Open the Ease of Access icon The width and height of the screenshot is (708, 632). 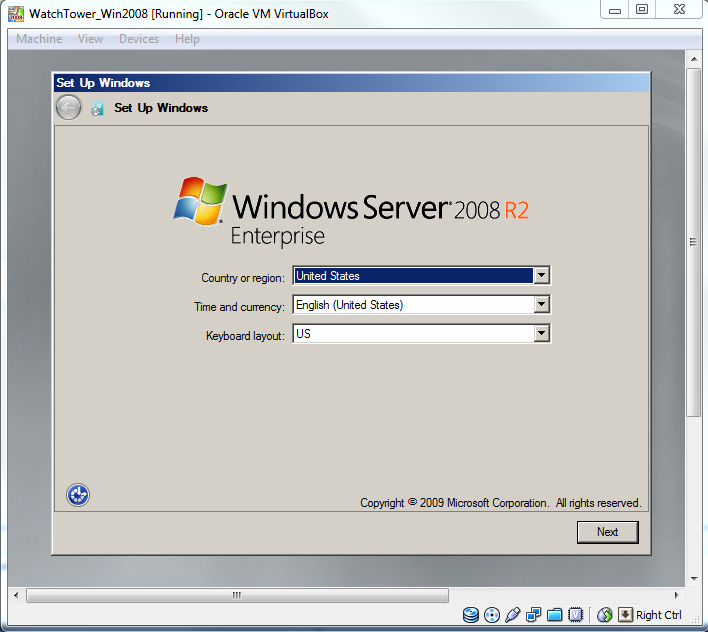coord(78,495)
